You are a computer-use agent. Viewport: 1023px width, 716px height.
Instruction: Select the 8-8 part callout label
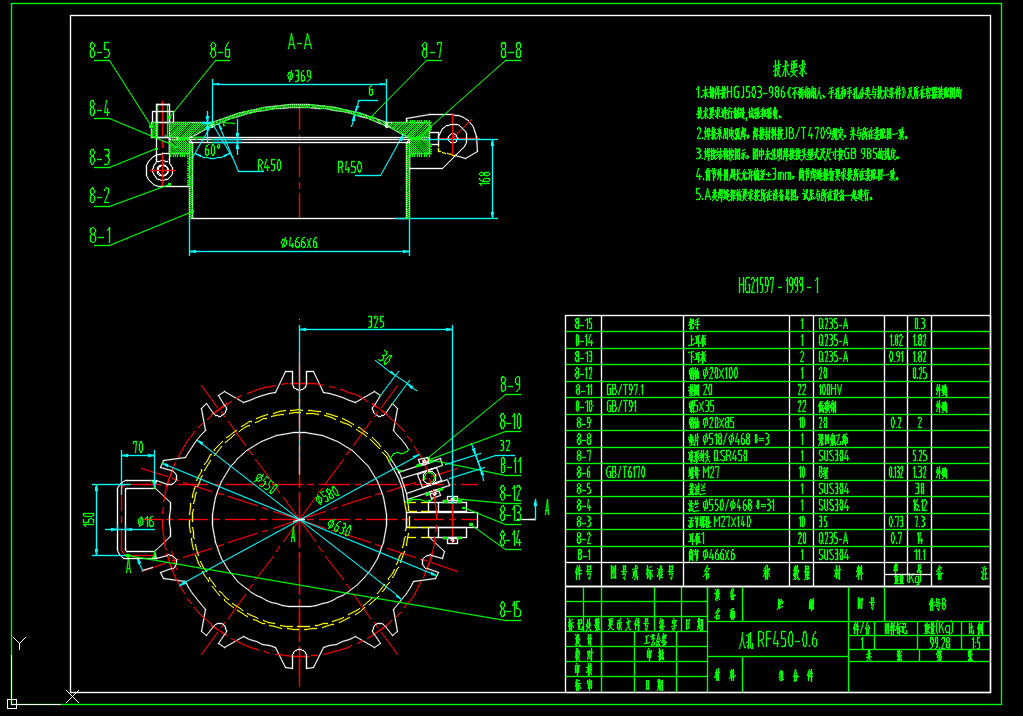coord(510,51)
